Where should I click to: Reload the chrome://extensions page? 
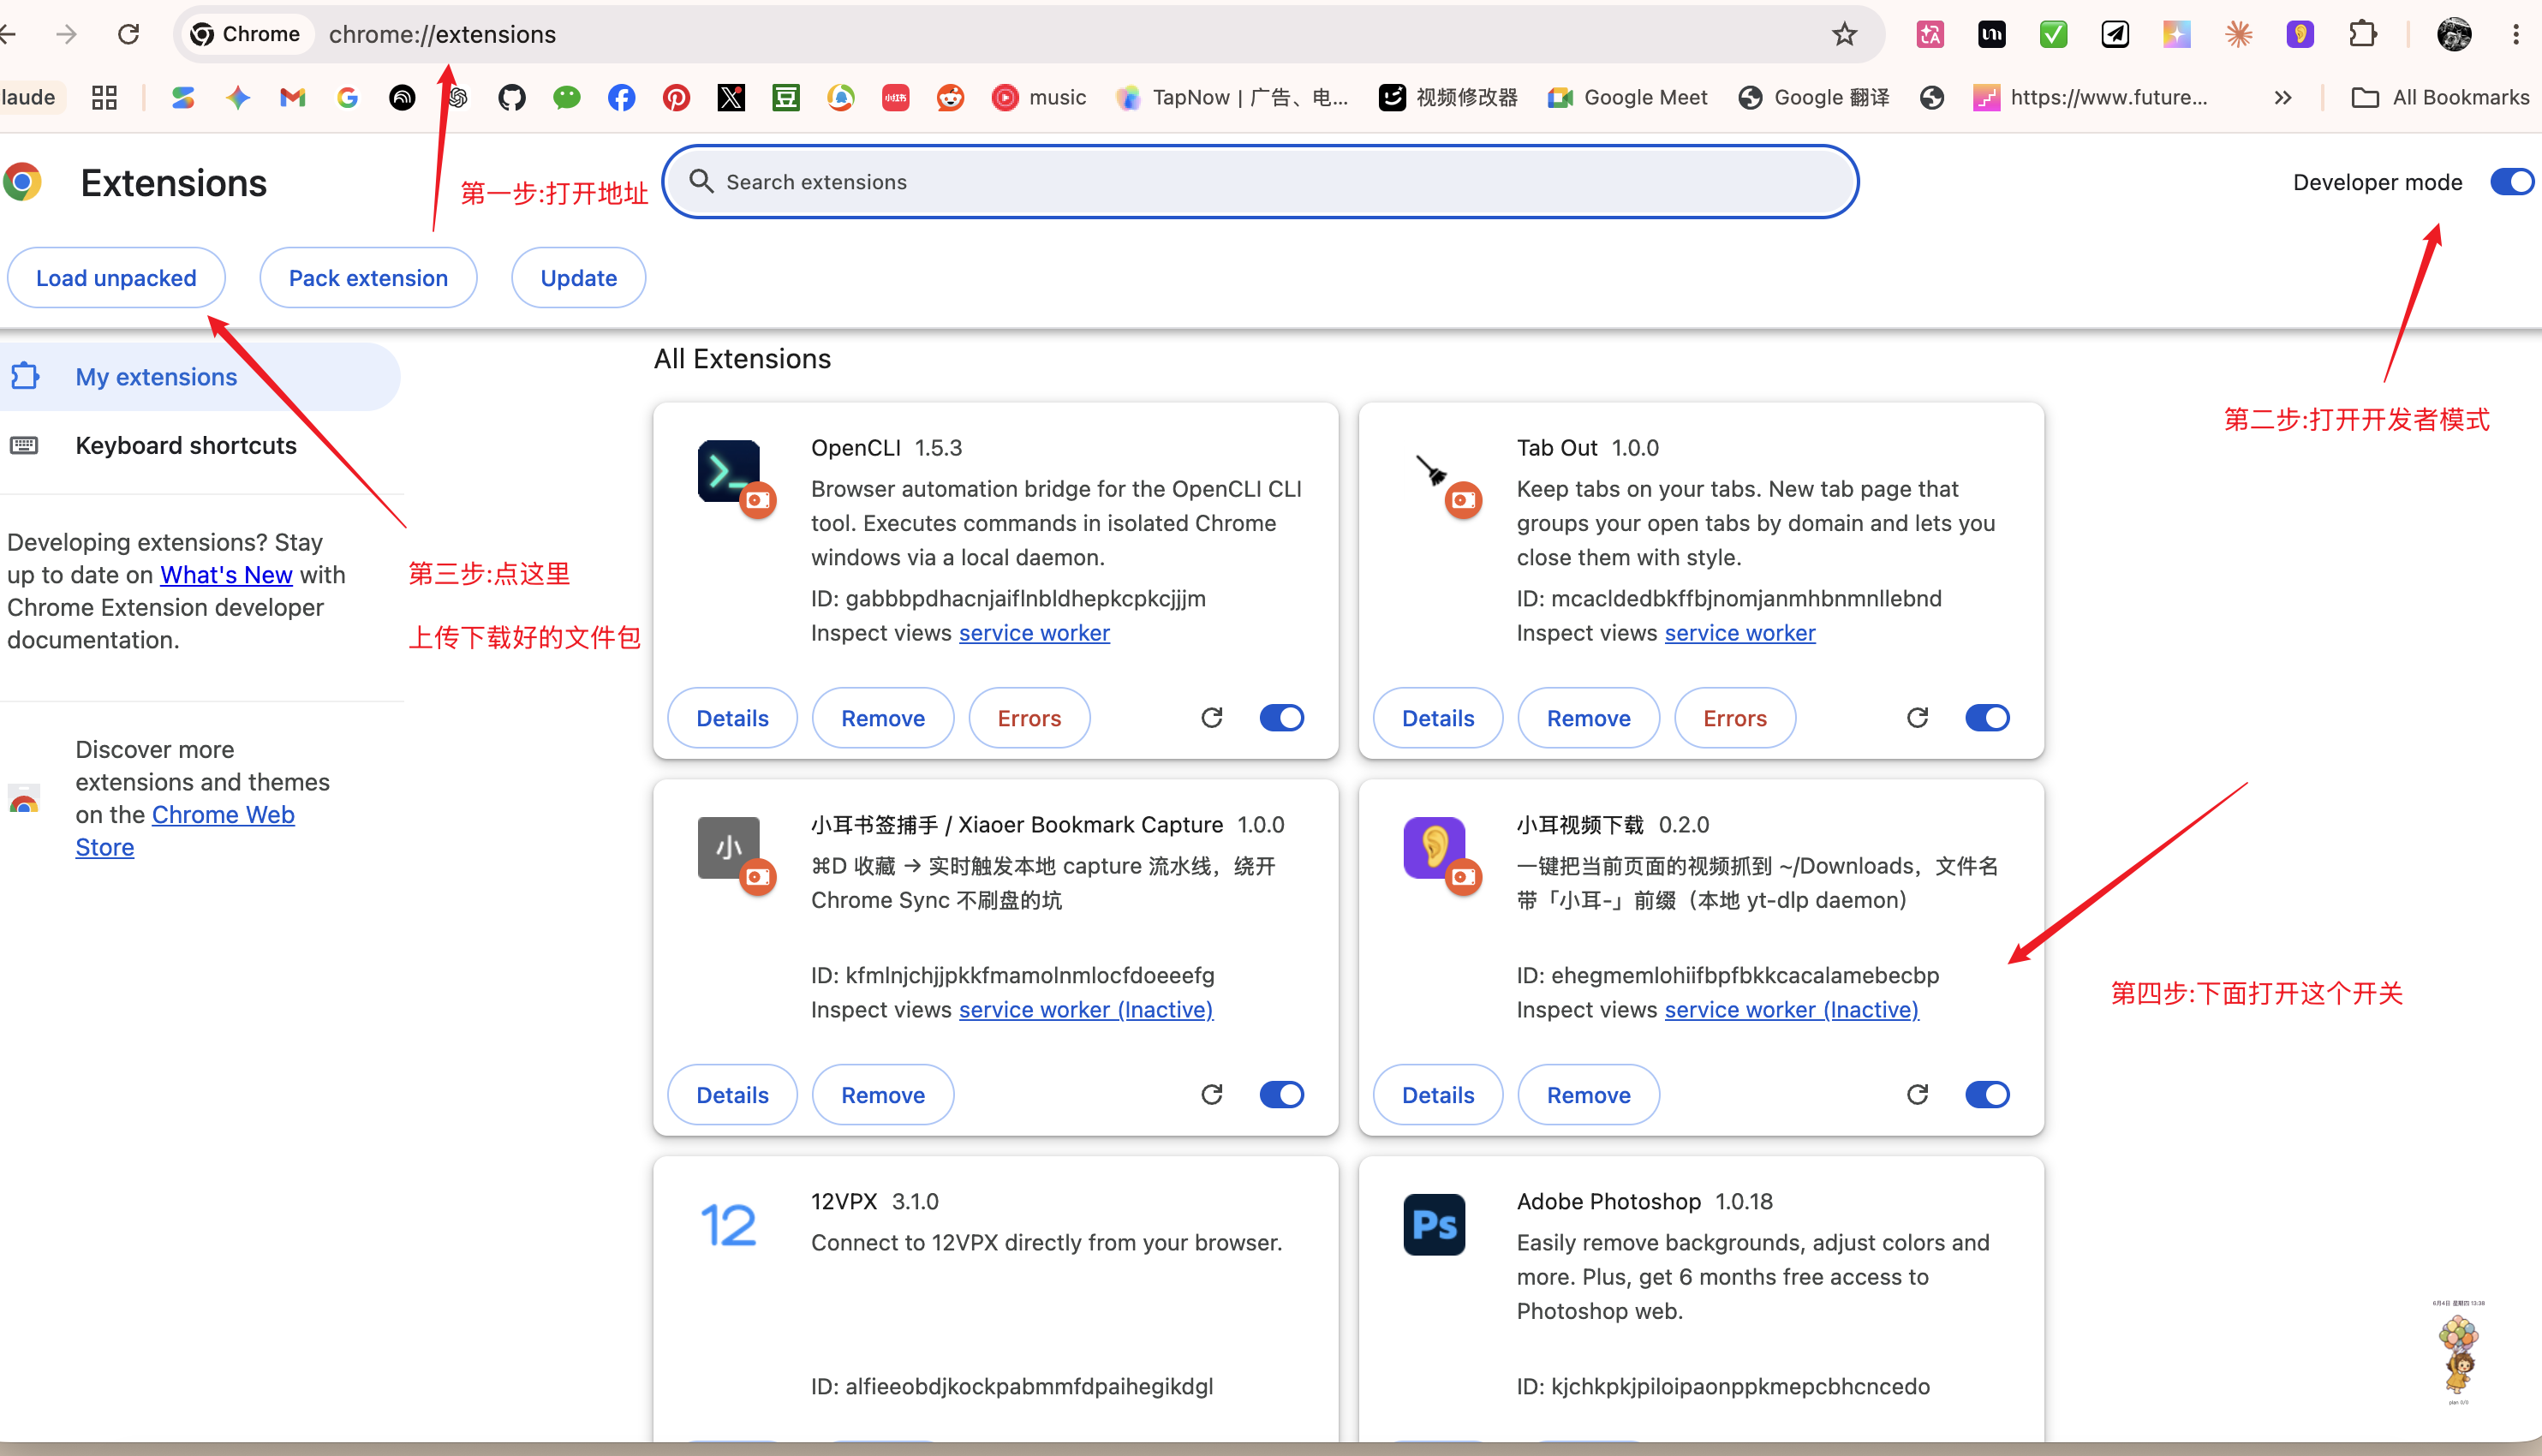pos(129,35)
